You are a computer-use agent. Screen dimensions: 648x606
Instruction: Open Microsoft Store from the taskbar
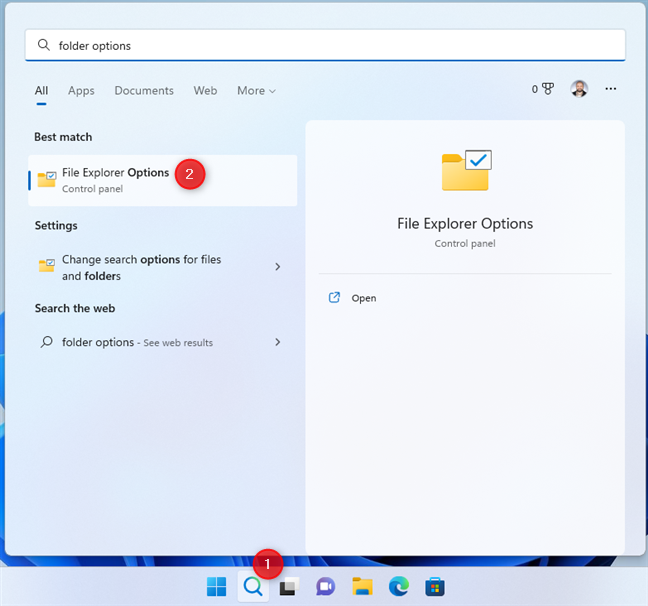[435, 587]
